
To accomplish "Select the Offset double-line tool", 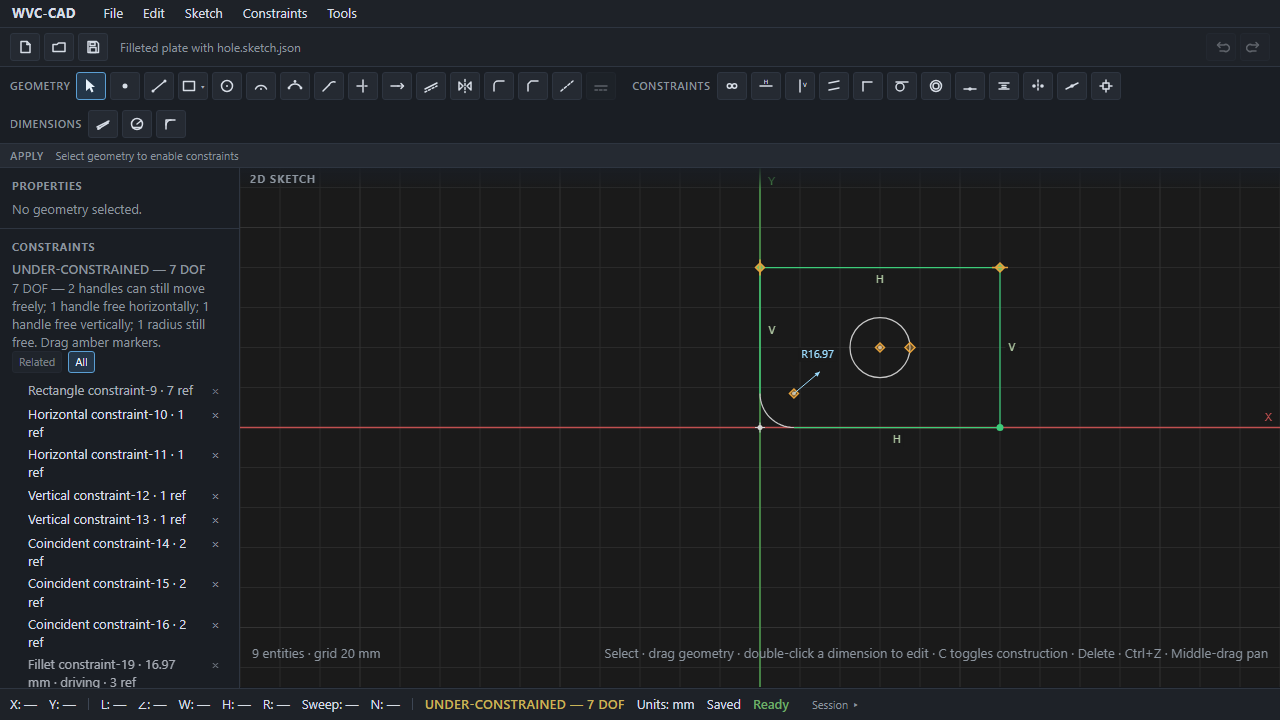I will click(x=431, y=86).
